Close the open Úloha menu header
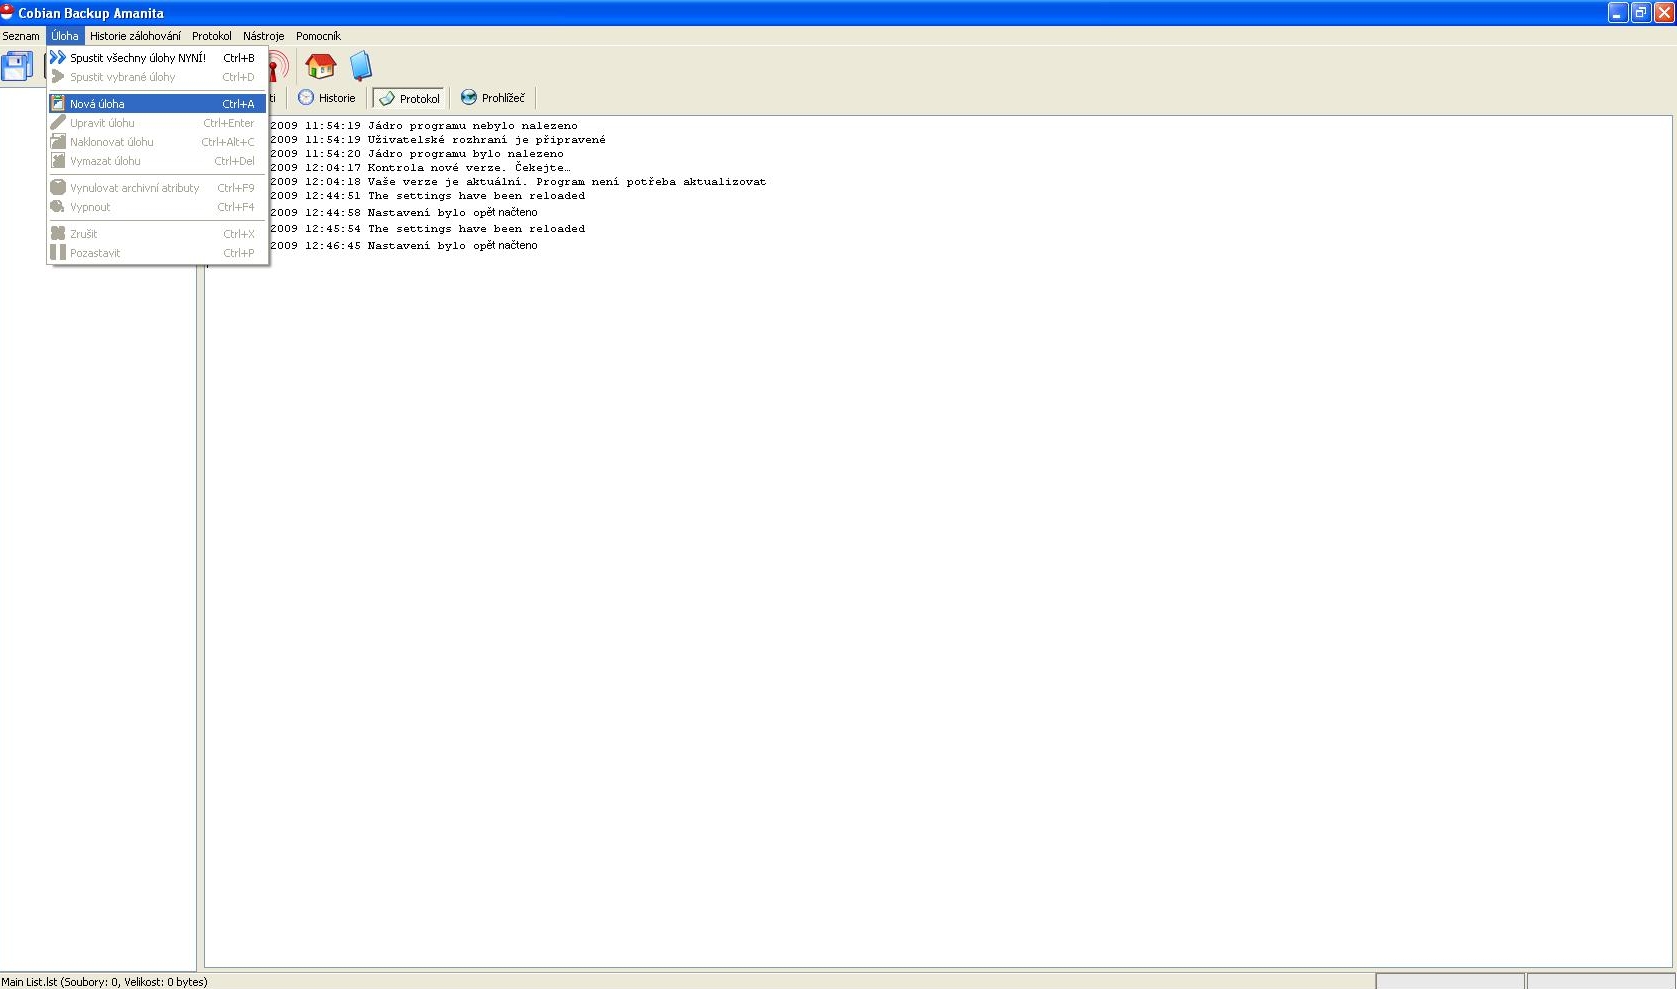Viewport: 1677px width, 989px height. click(65, 36)
